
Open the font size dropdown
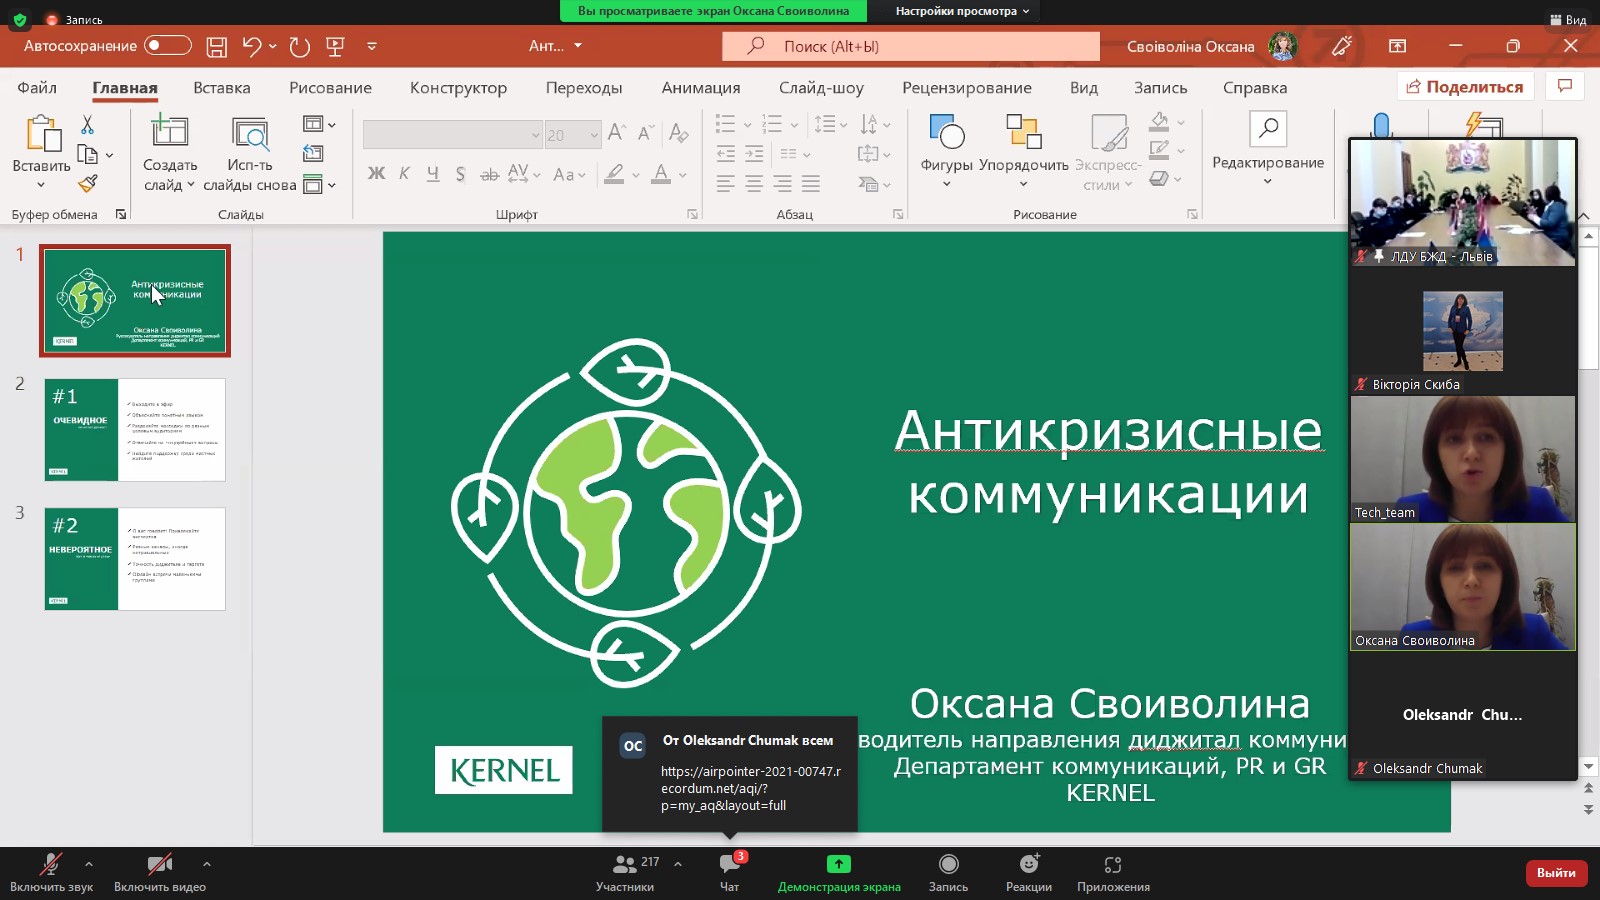pyautogui.click(x=594, y=135)
